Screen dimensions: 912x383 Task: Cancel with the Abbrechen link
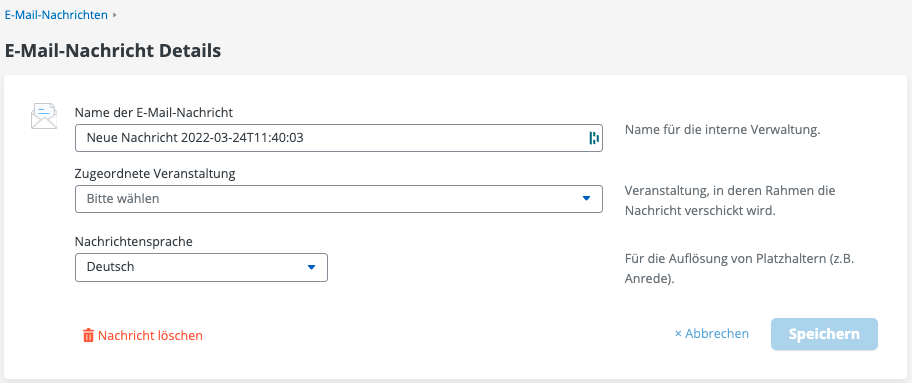(711, 334)
